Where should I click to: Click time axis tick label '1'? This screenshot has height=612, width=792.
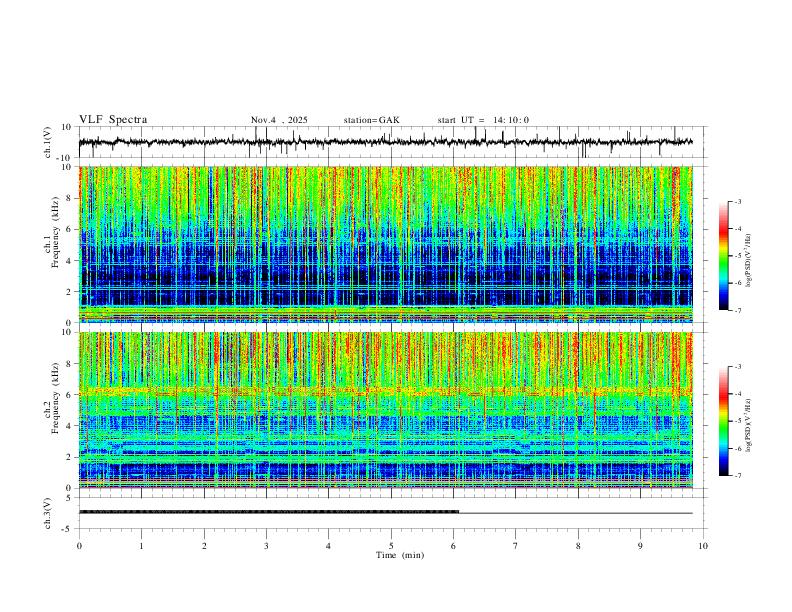point(141,546)
